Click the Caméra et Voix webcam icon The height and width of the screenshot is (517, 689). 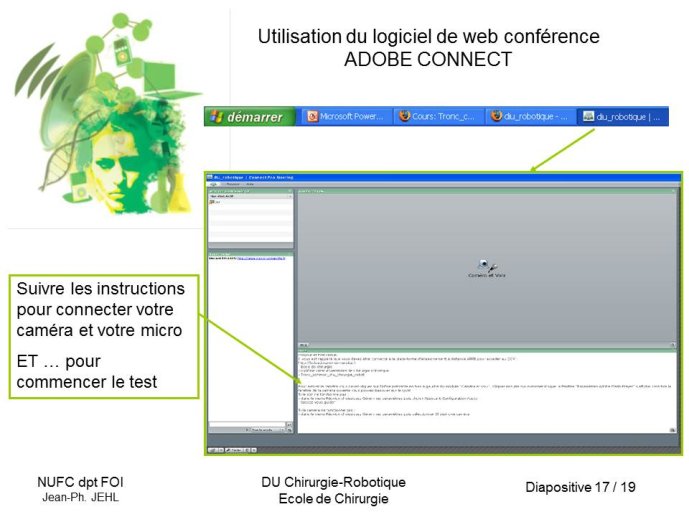click(486, 266)
